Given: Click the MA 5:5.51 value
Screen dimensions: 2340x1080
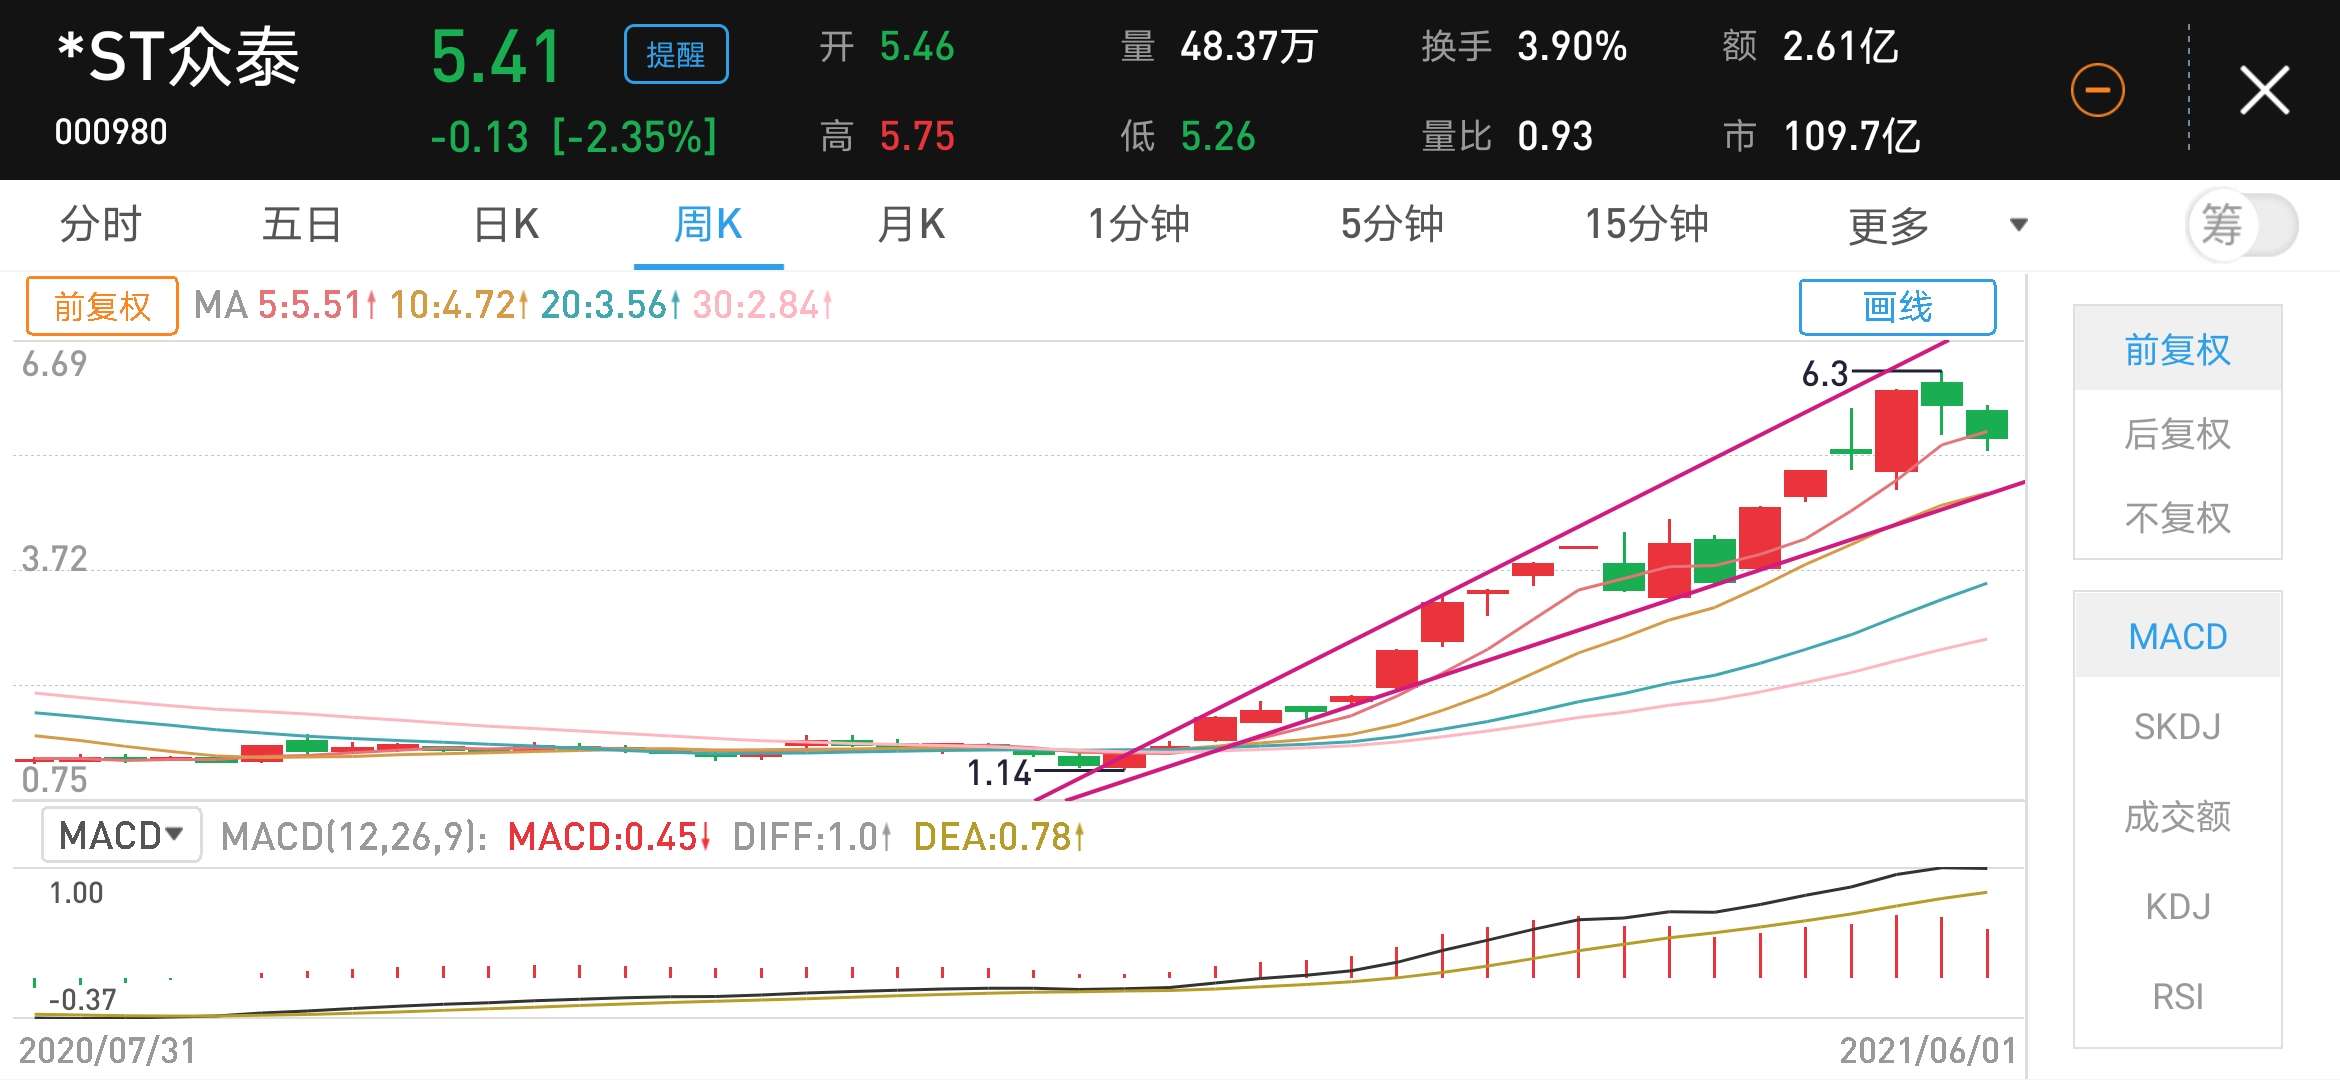Looking at the screenshot, I should [x=317, y=305].
